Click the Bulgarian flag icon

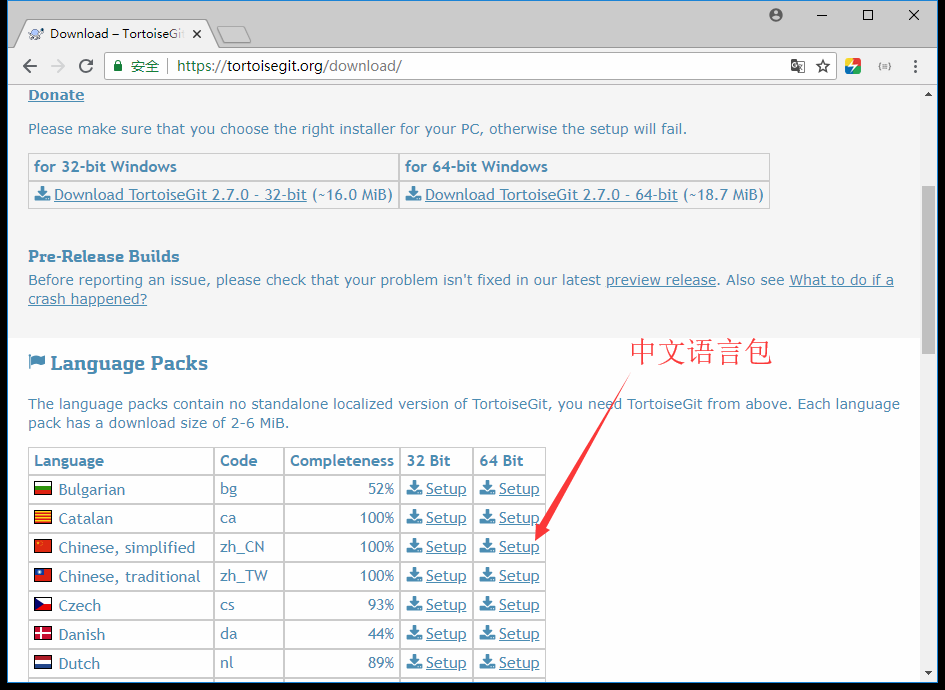43,488
